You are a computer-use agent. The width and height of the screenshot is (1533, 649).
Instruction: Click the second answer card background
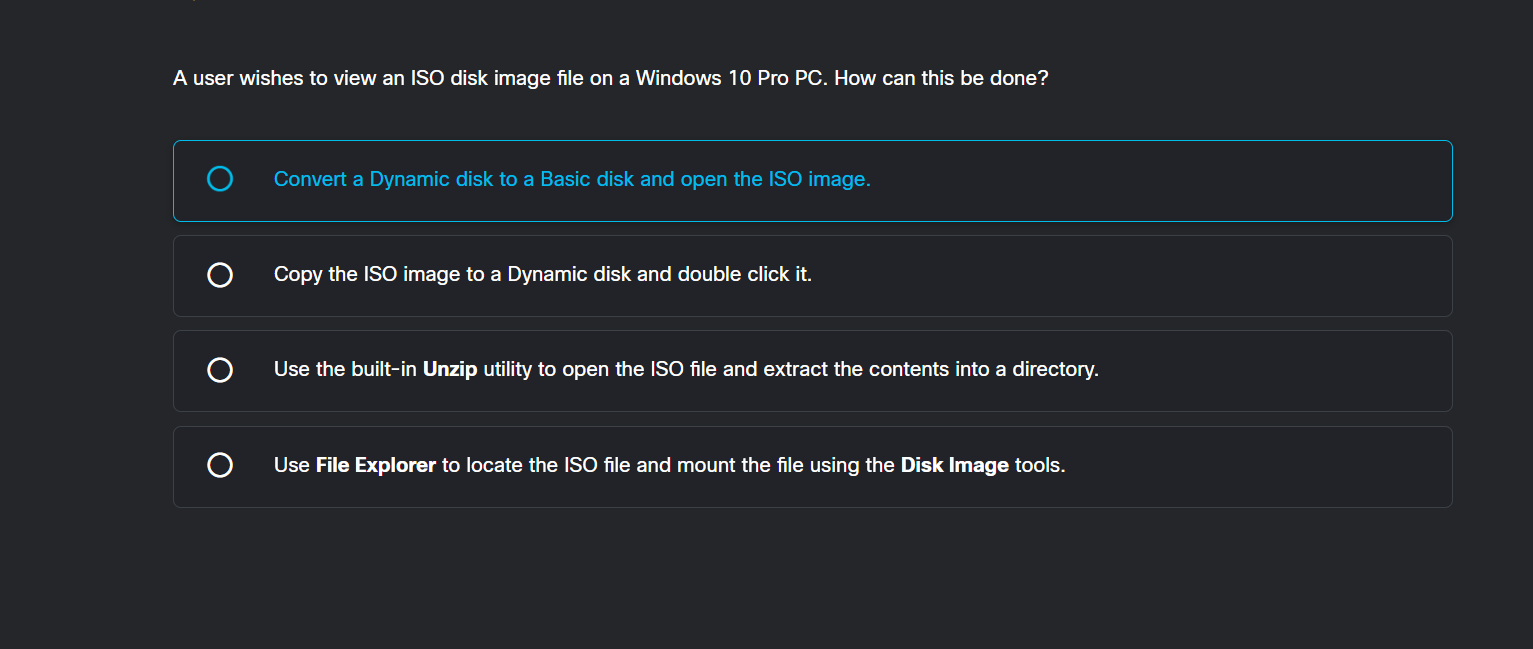(1100, 274)
